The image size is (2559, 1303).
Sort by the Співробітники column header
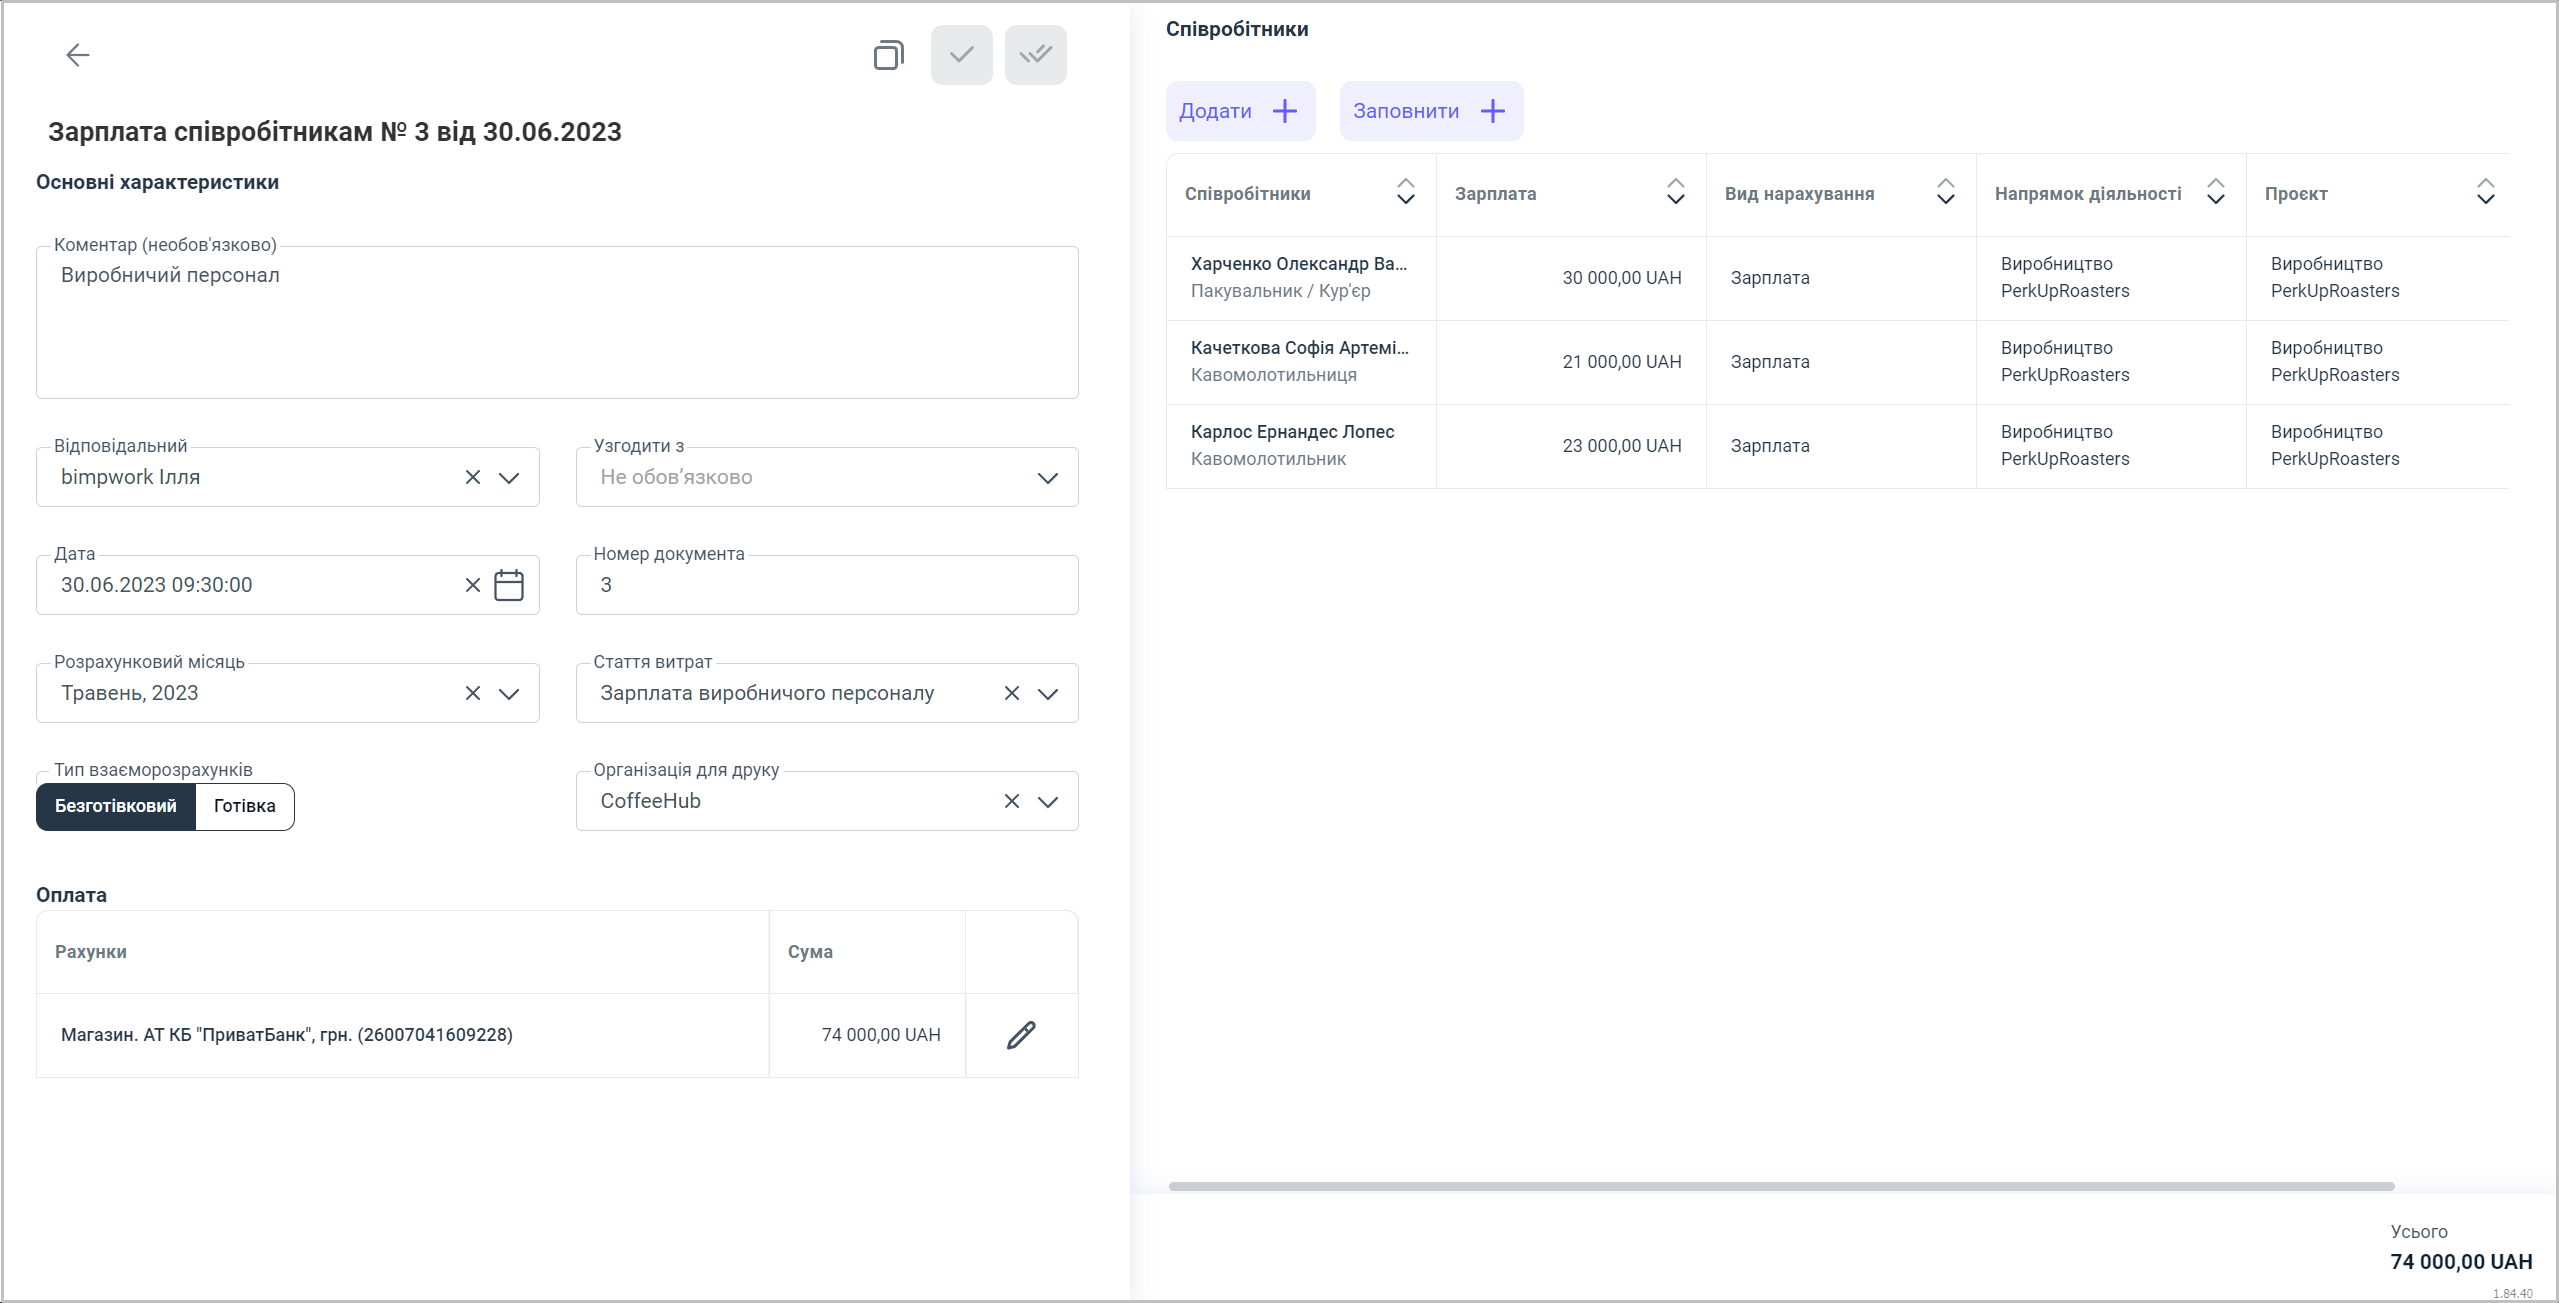coord(1405,192)
